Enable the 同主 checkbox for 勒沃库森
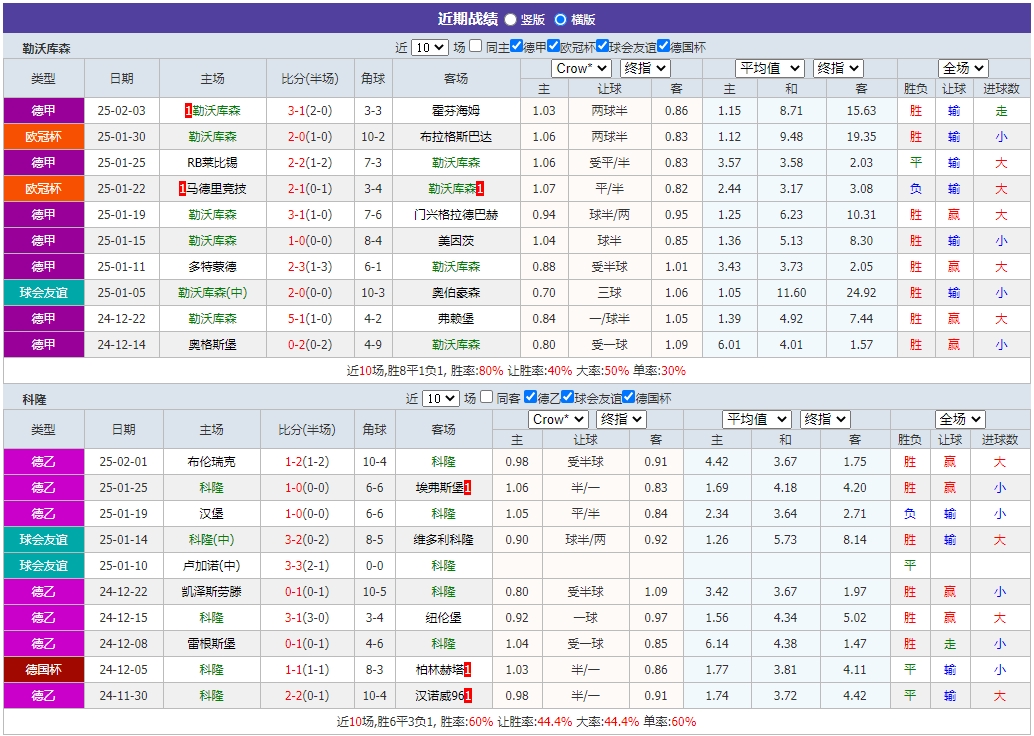 point(474,45)
